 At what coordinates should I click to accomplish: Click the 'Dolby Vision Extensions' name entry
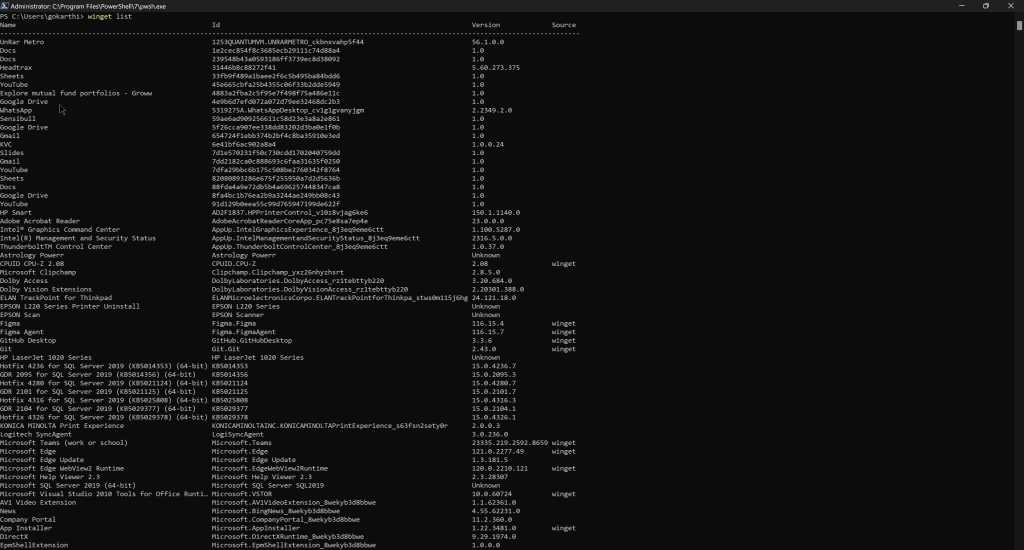(46, 289)
